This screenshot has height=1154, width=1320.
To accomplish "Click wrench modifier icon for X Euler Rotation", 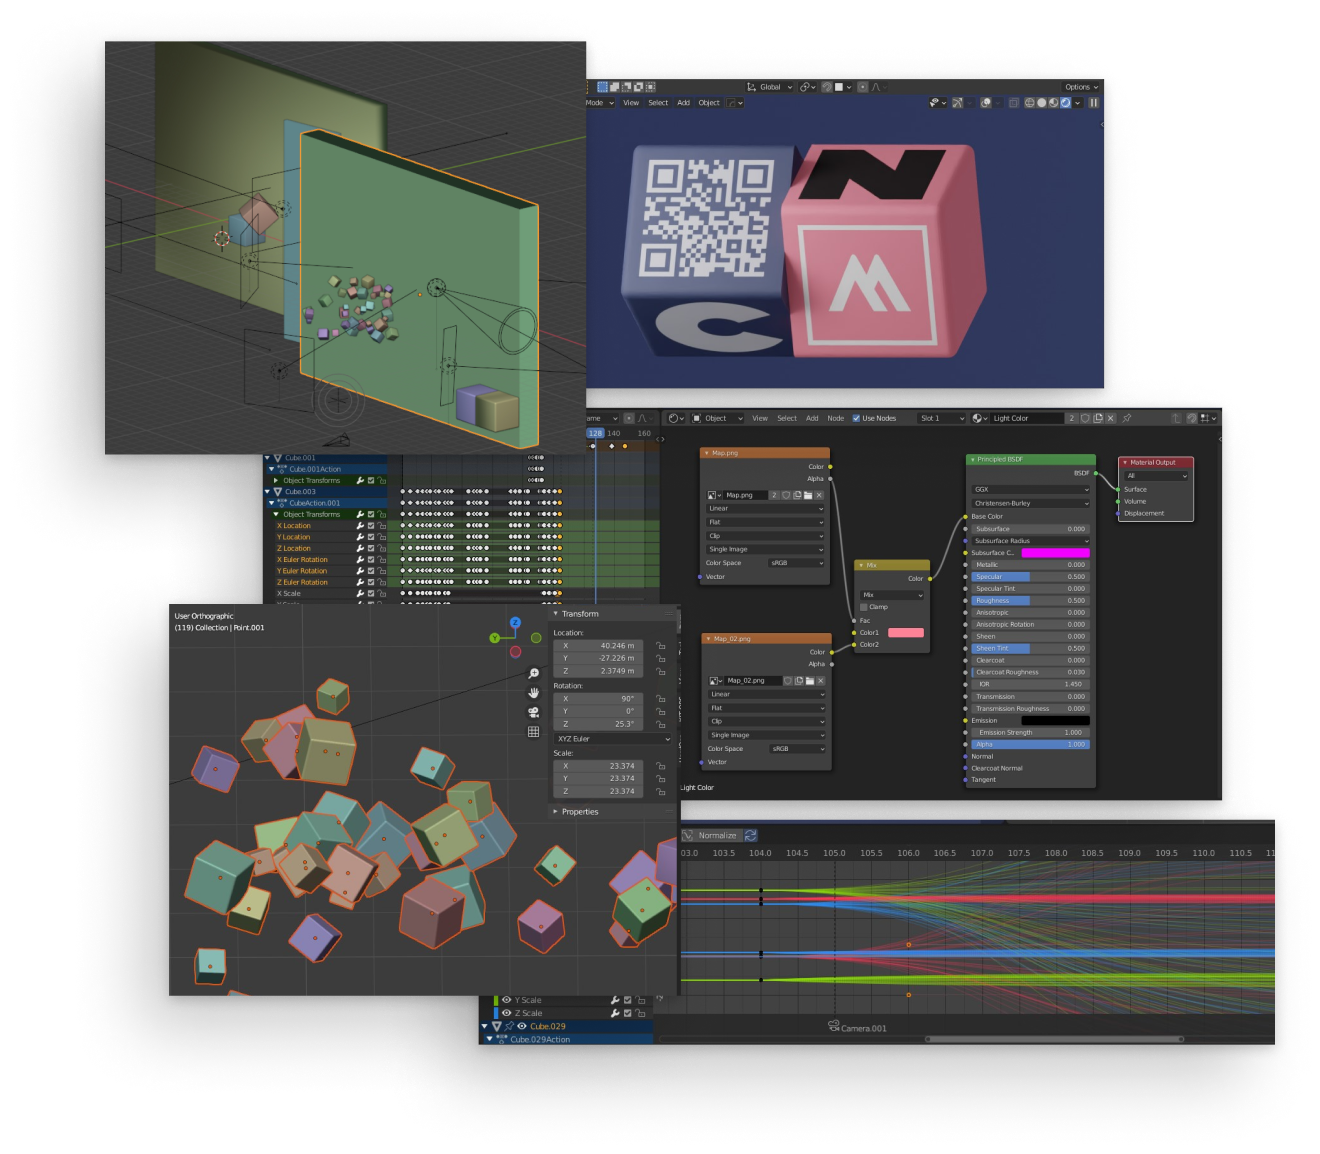I will [x=360, y=560].
